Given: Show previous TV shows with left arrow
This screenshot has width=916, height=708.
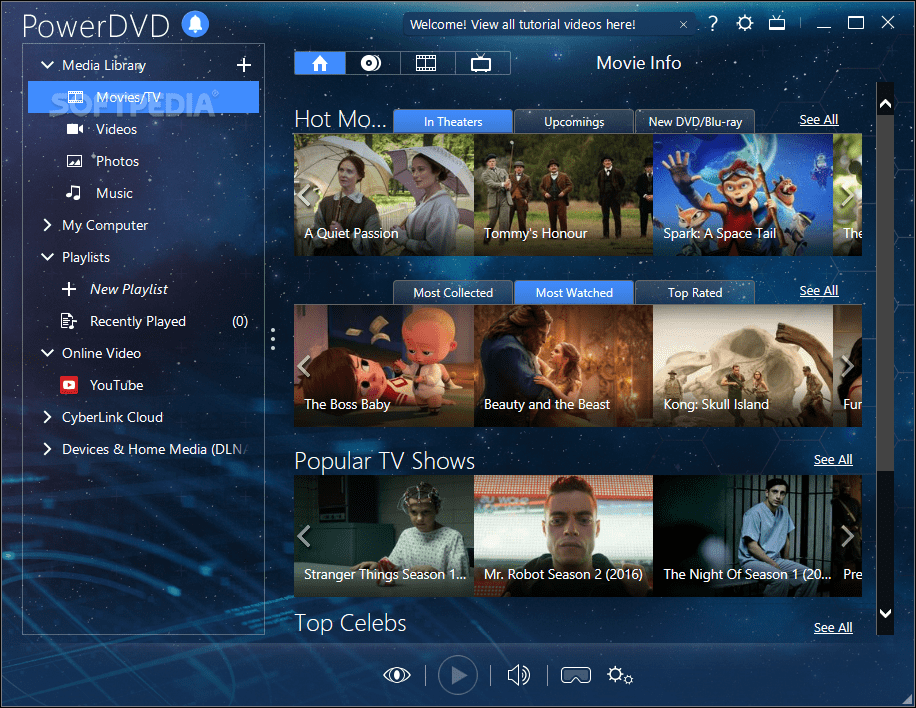Looking at the screenshot, I should click(x=304, y=536).
